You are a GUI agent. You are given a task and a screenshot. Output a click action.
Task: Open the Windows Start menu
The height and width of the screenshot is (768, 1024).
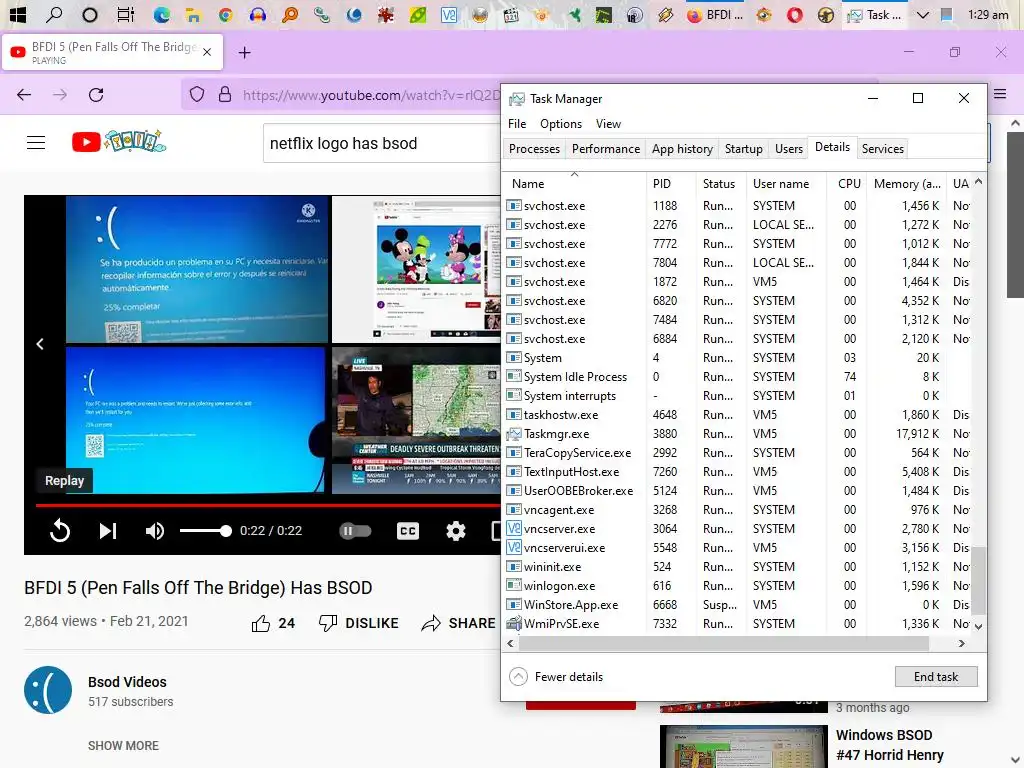(x=18, y=14)
